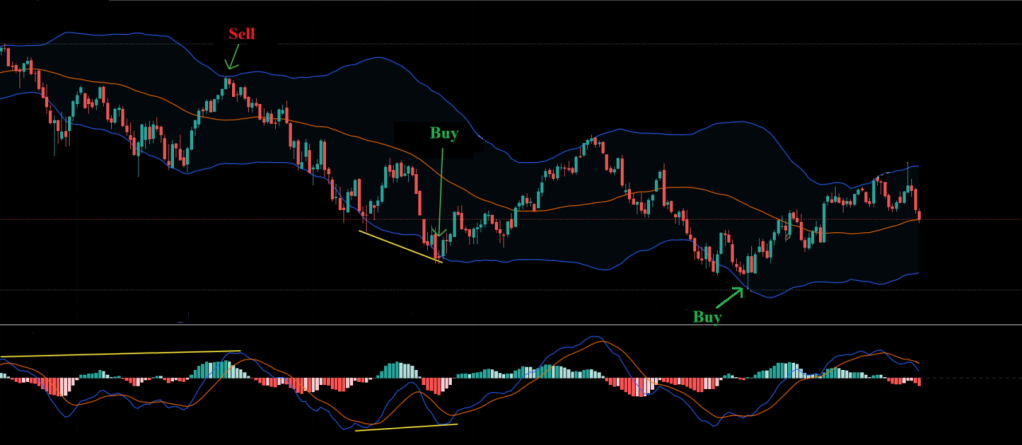1022x445 pixels.
Task: Click divider between price chart and MACD panel
Action: (x=500, y=324)
